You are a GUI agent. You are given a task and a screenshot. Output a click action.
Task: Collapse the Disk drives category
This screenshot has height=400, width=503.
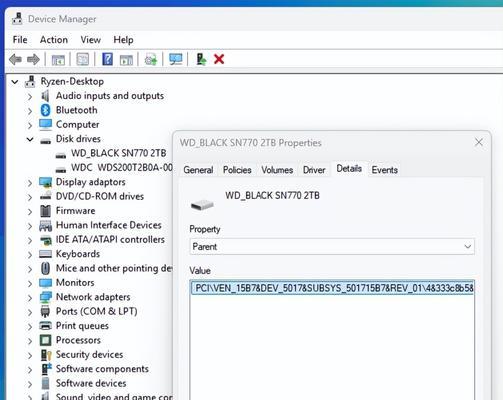coord(30,139)
